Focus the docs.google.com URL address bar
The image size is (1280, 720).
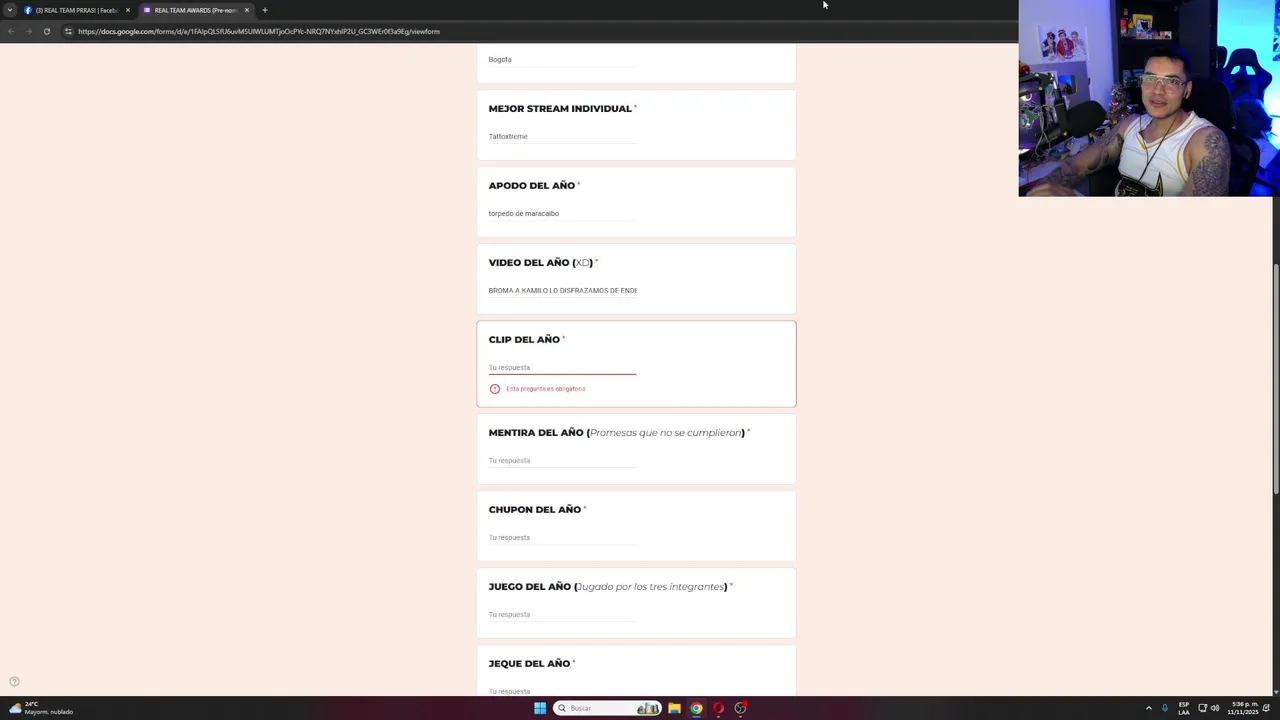point(259,31)
